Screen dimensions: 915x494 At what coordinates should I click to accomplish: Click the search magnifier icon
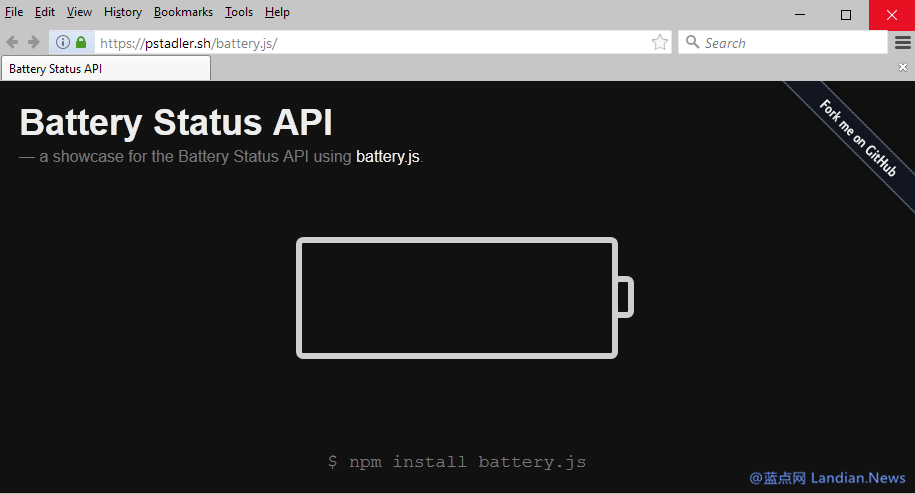pos(692,42)
